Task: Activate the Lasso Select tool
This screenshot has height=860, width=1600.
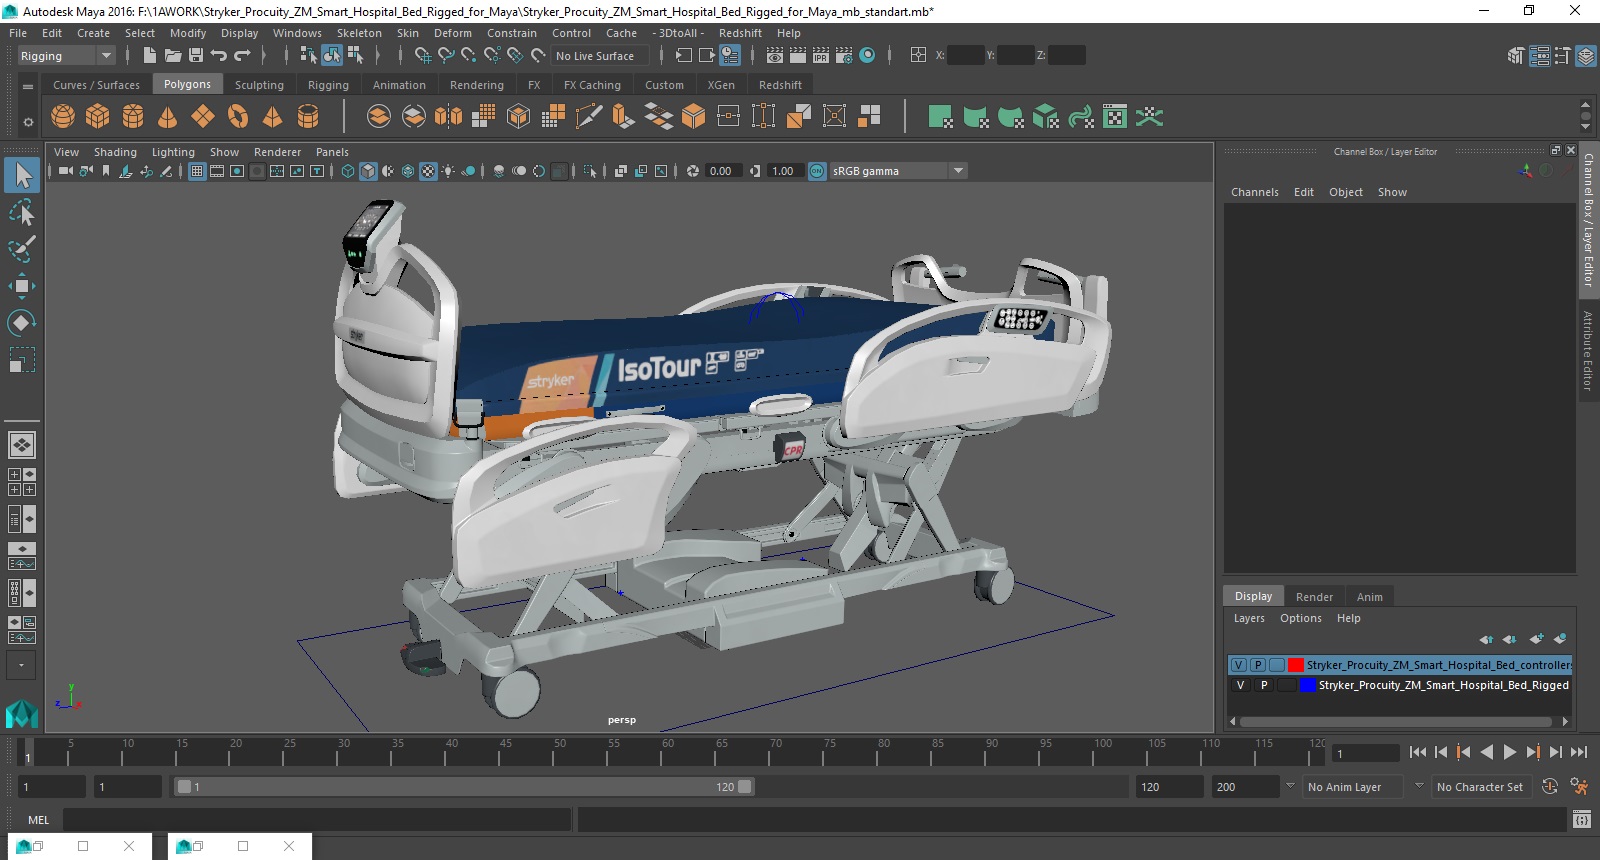Action: click(22, 212)
